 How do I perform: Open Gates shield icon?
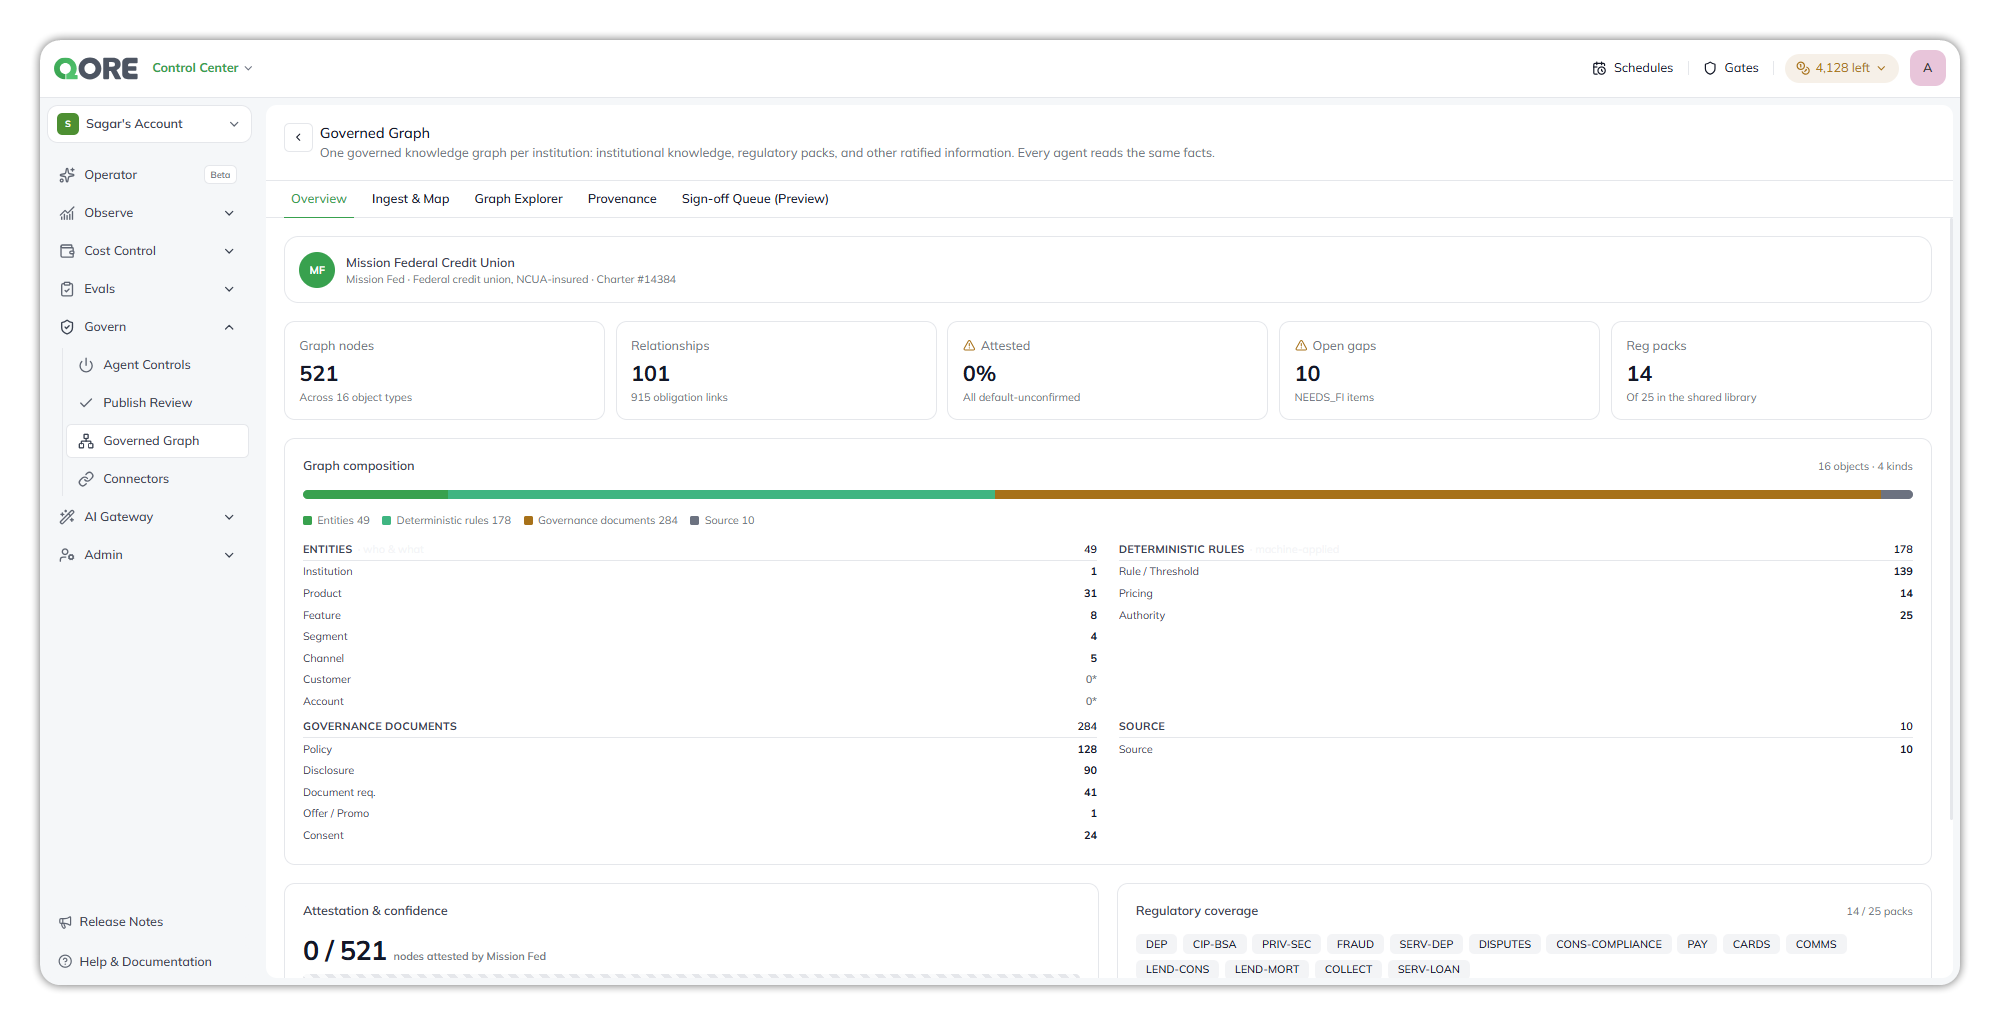[1710, 68]
